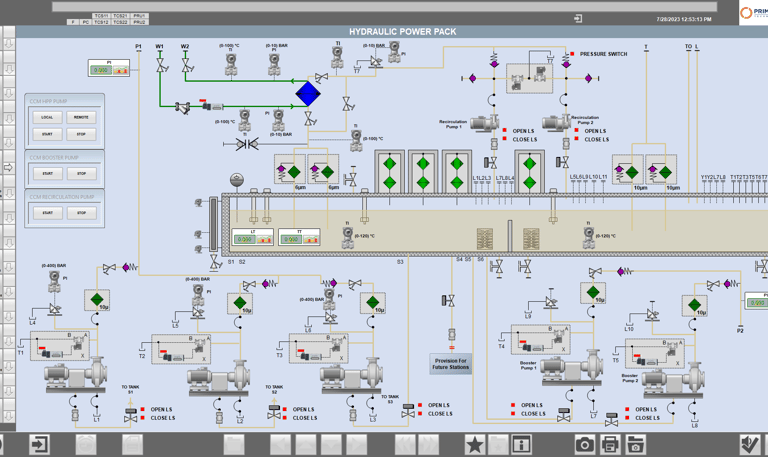Click the pressure switch red indicator
This screenshot has height=457, width=768.
point(572,54)
